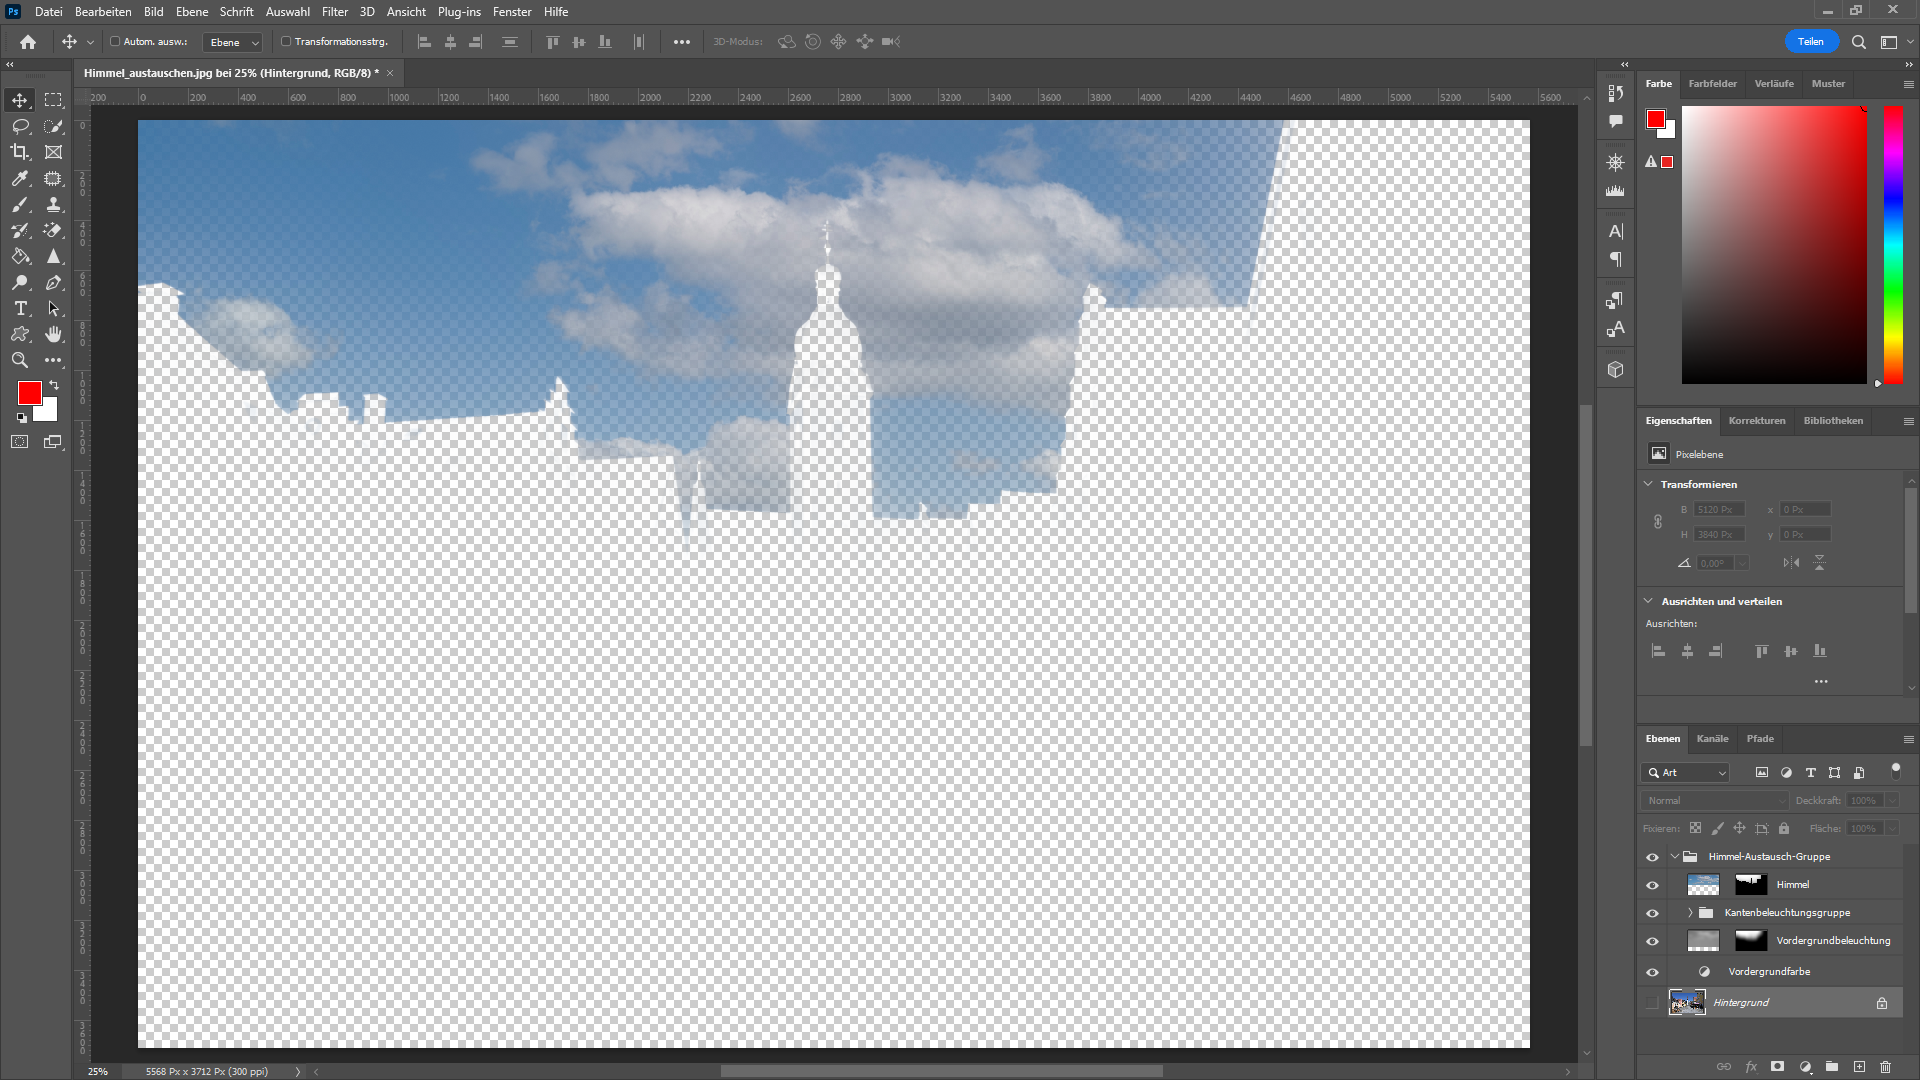Image resolution: width=1920 pixels, height=1080 pixels.
Task: Pick the Eyedropper tool
Action: pyautogui.click(x=20, y=178)
